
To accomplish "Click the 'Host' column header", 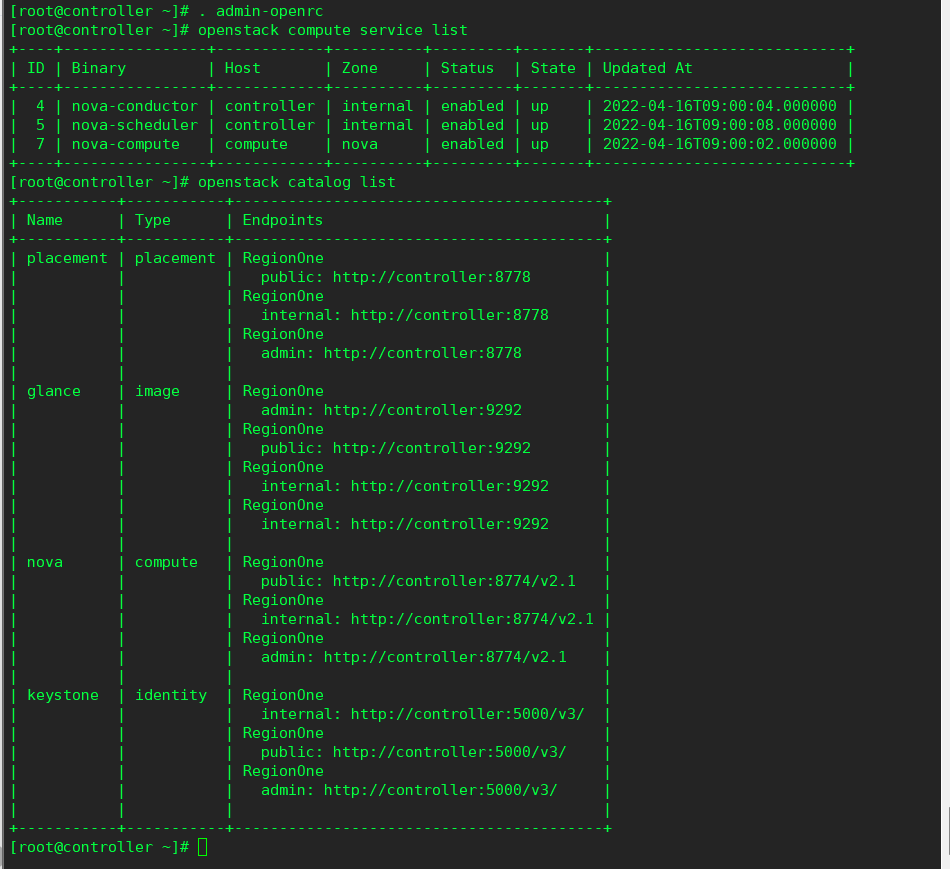I will (x=242, y=68).
